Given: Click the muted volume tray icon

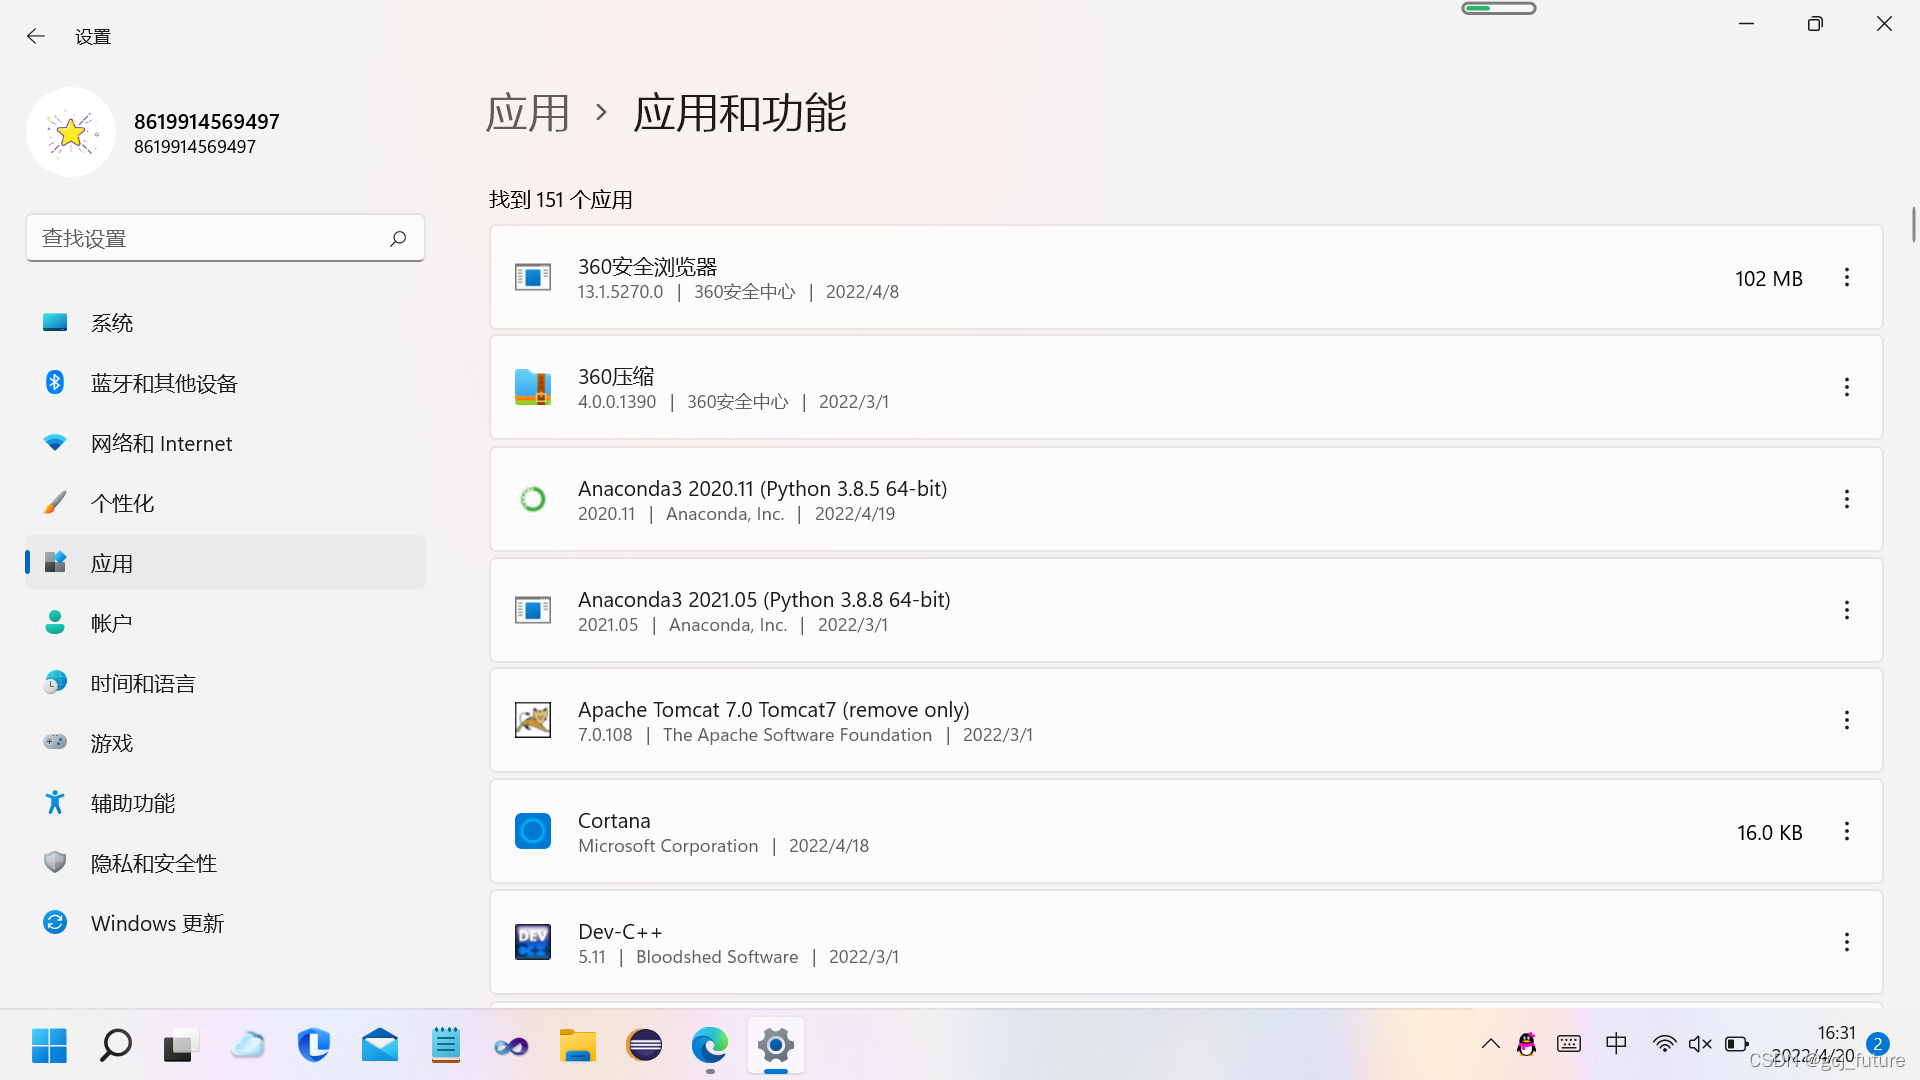Looking at the screenshot, I should 1700,1044.
